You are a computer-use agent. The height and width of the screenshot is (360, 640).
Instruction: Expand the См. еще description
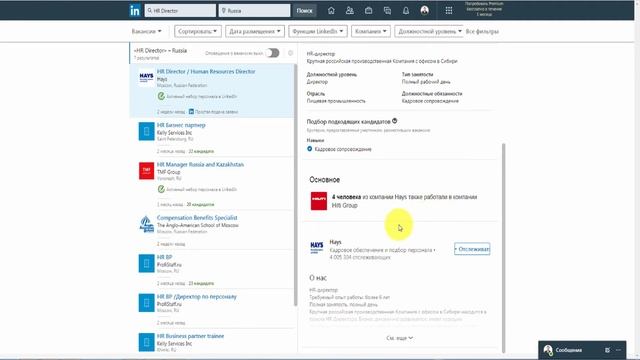(399, 338)
